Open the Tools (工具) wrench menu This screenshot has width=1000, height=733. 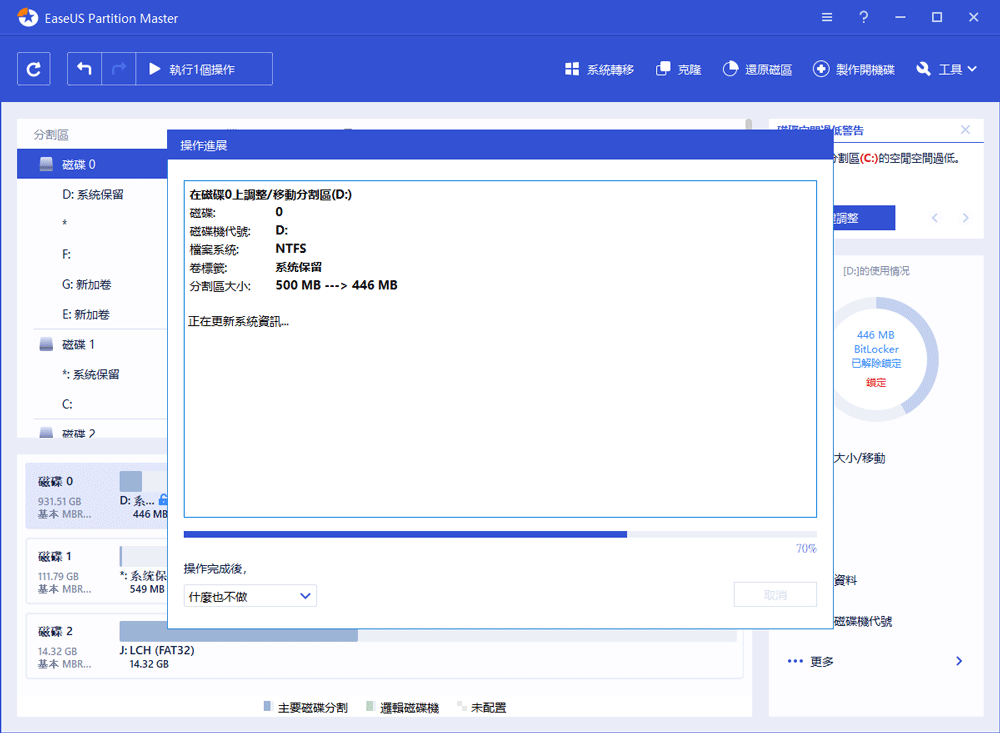click(946, 68)
